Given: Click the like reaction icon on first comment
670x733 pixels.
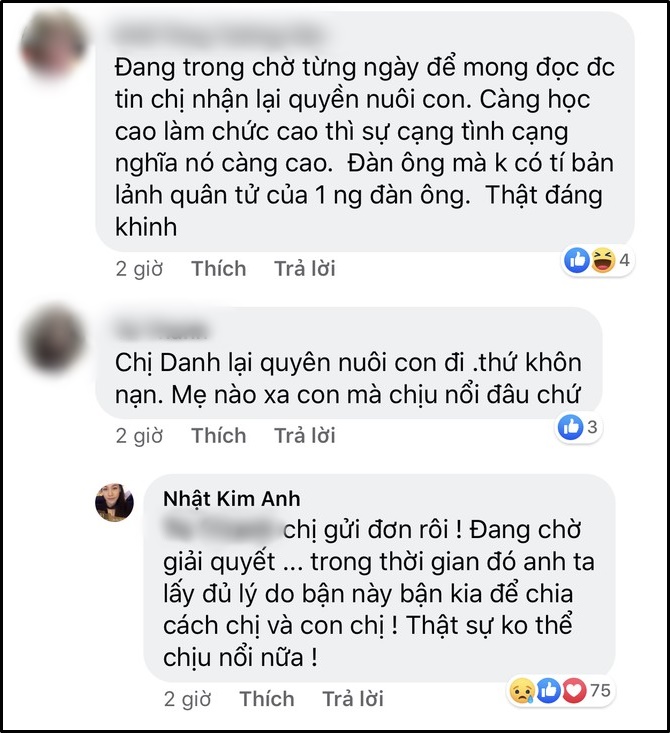Looking at the screenshot, I should [x=577, y=260].
